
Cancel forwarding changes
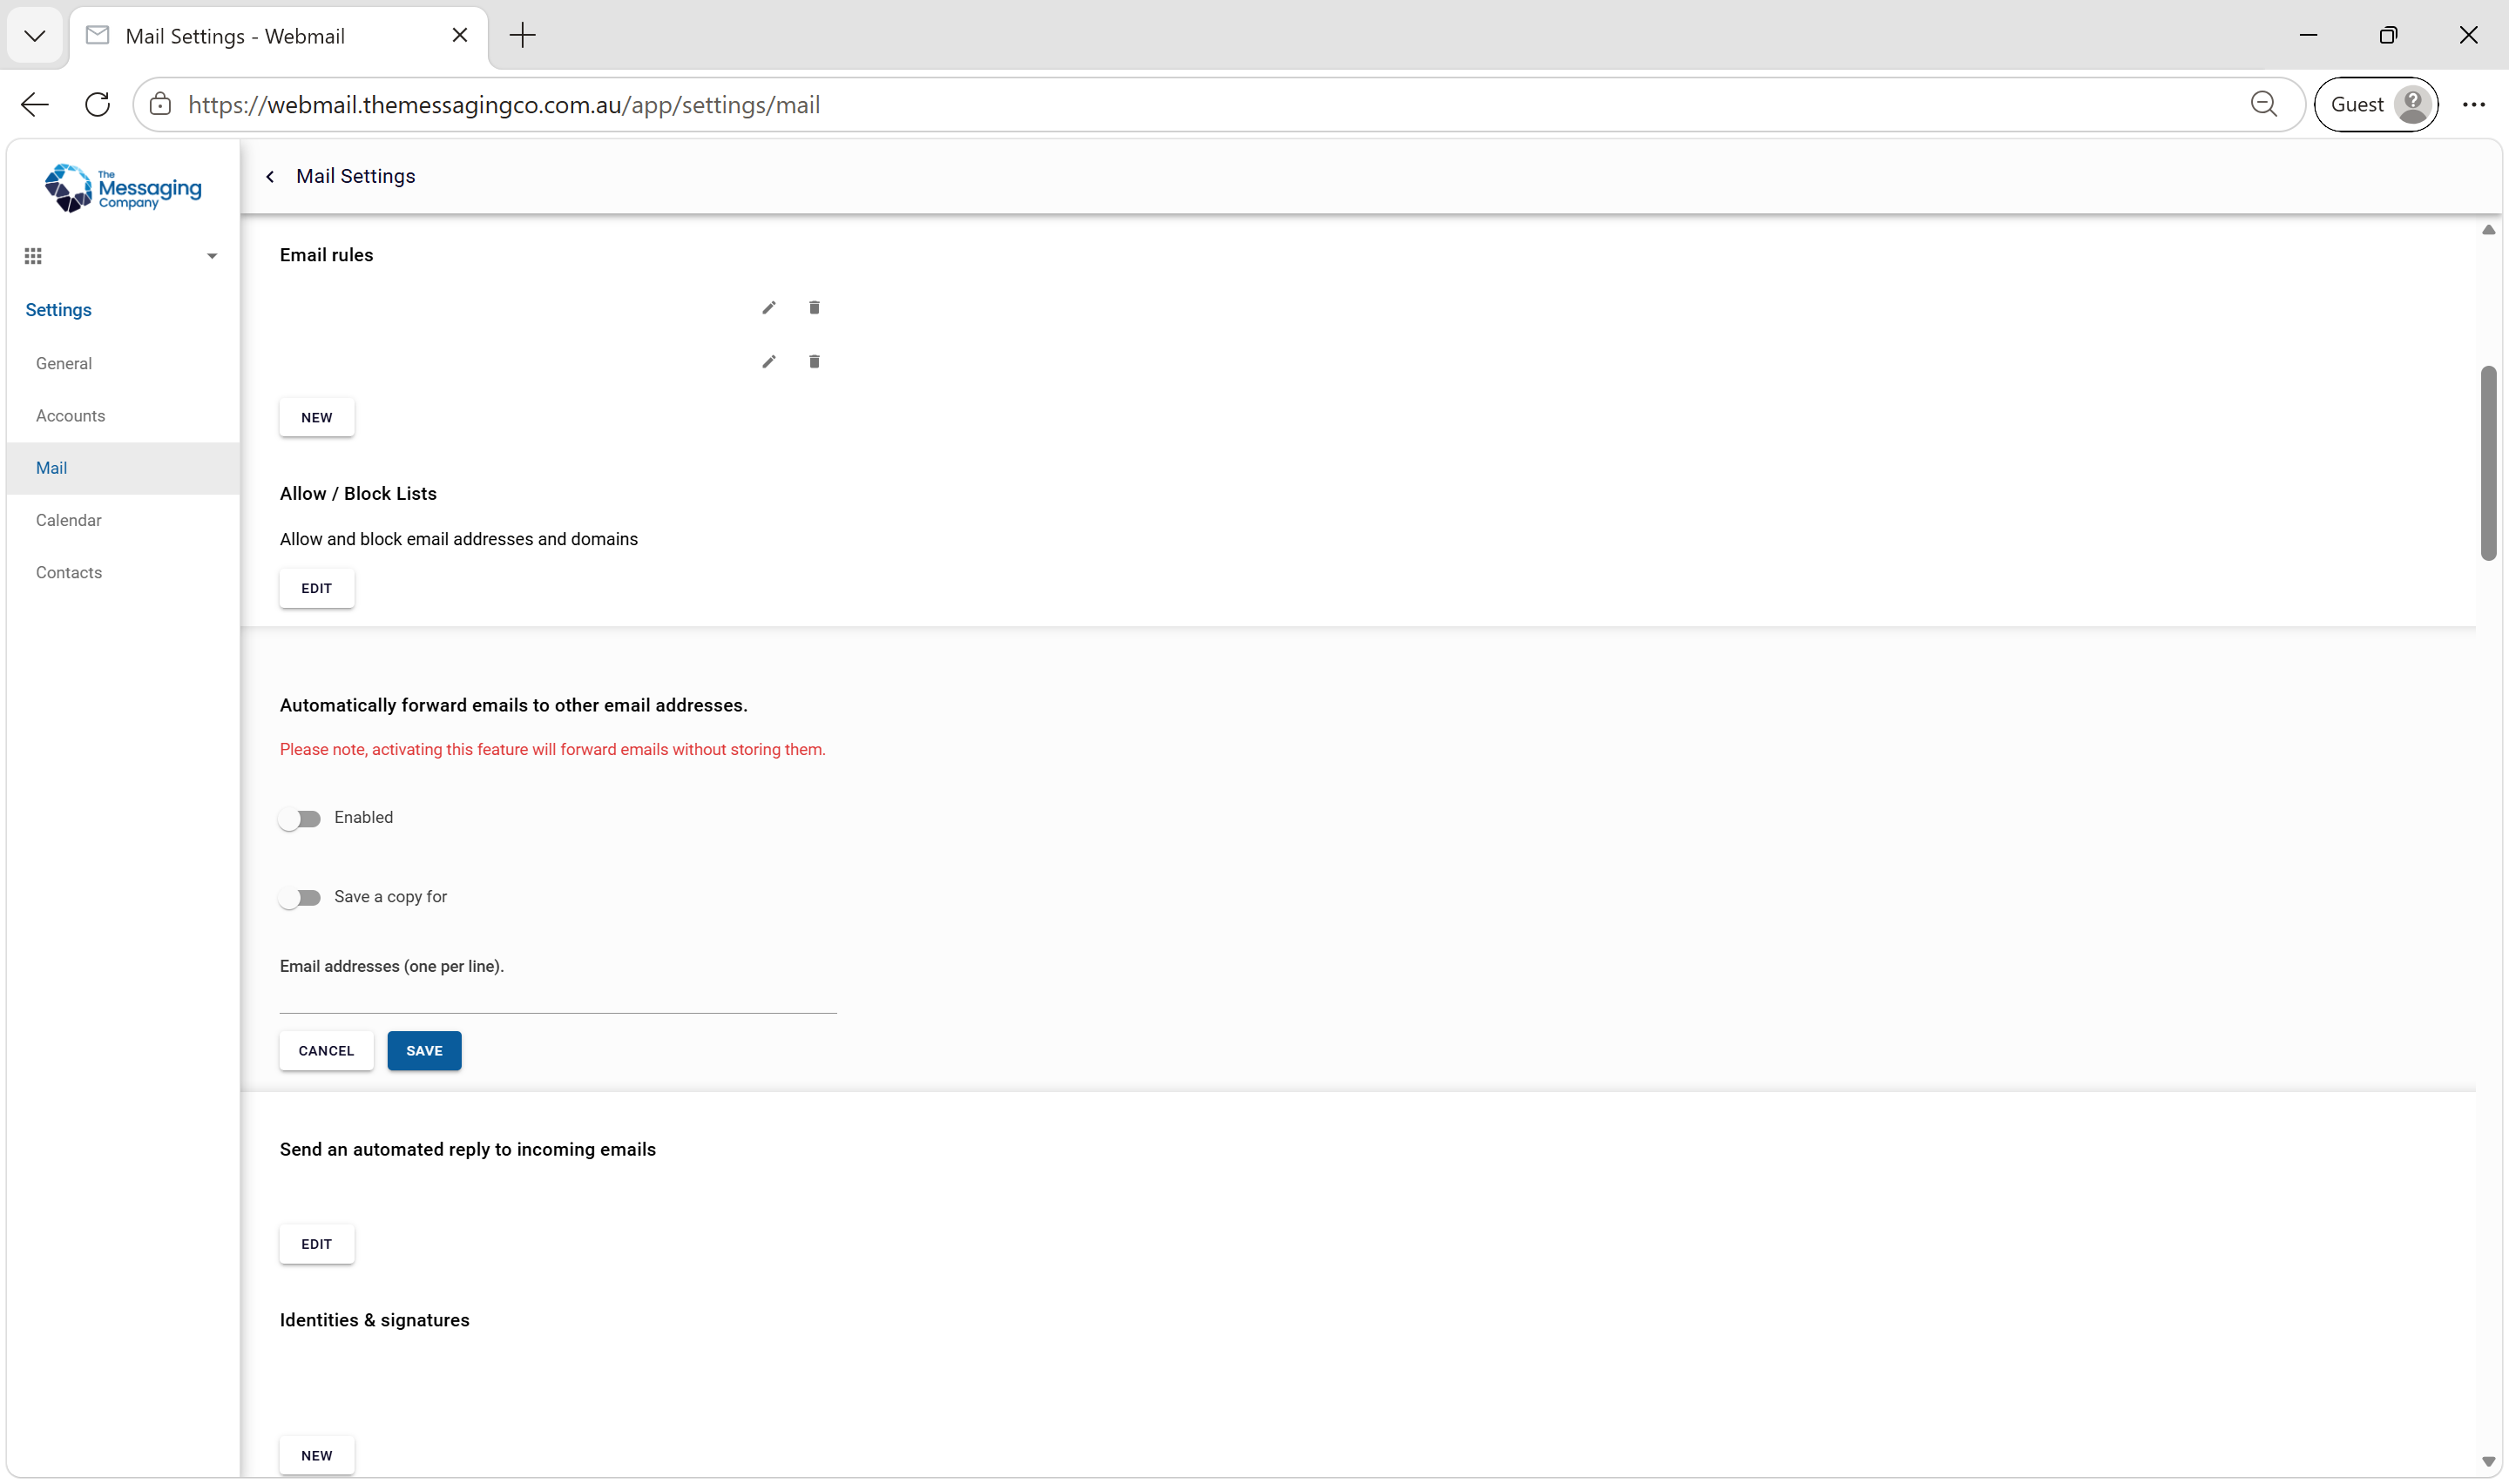[326, 1051]
